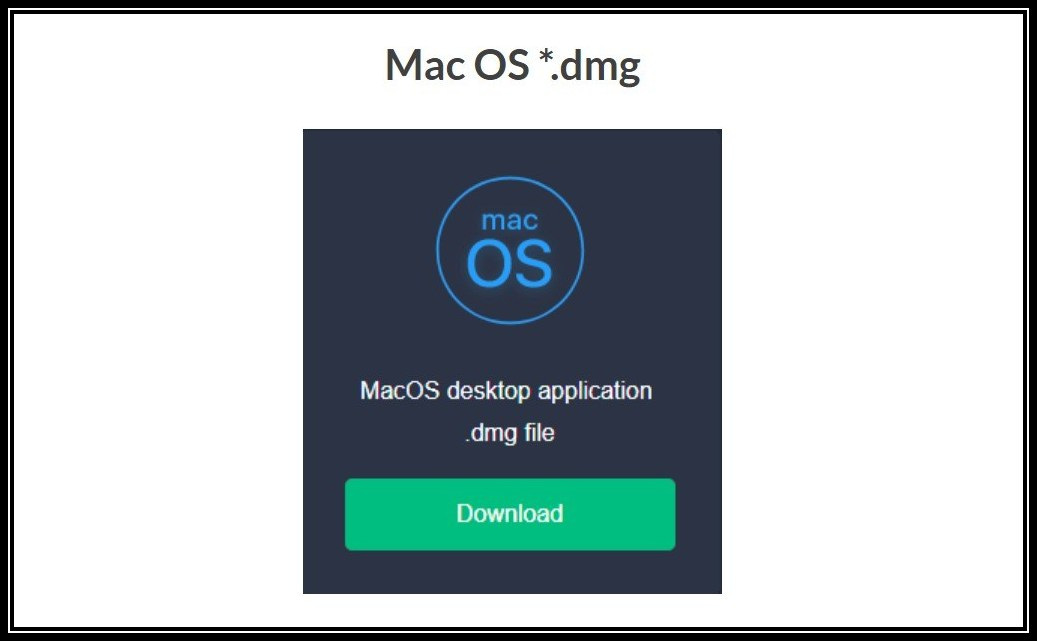Click the word 'desktop' in the description
The width and height of the screenshot is (1037, 641).
[x=489, y=391]
